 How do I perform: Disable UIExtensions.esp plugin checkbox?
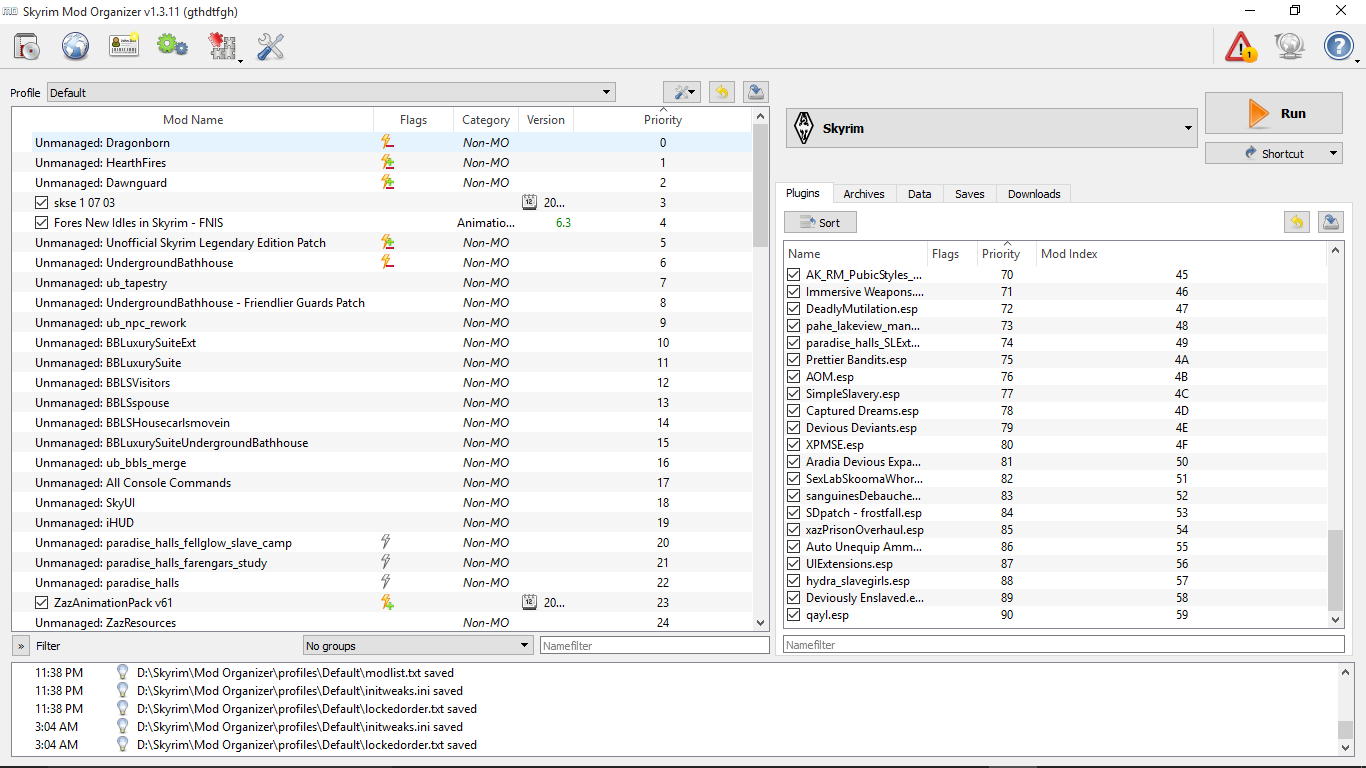793,564
